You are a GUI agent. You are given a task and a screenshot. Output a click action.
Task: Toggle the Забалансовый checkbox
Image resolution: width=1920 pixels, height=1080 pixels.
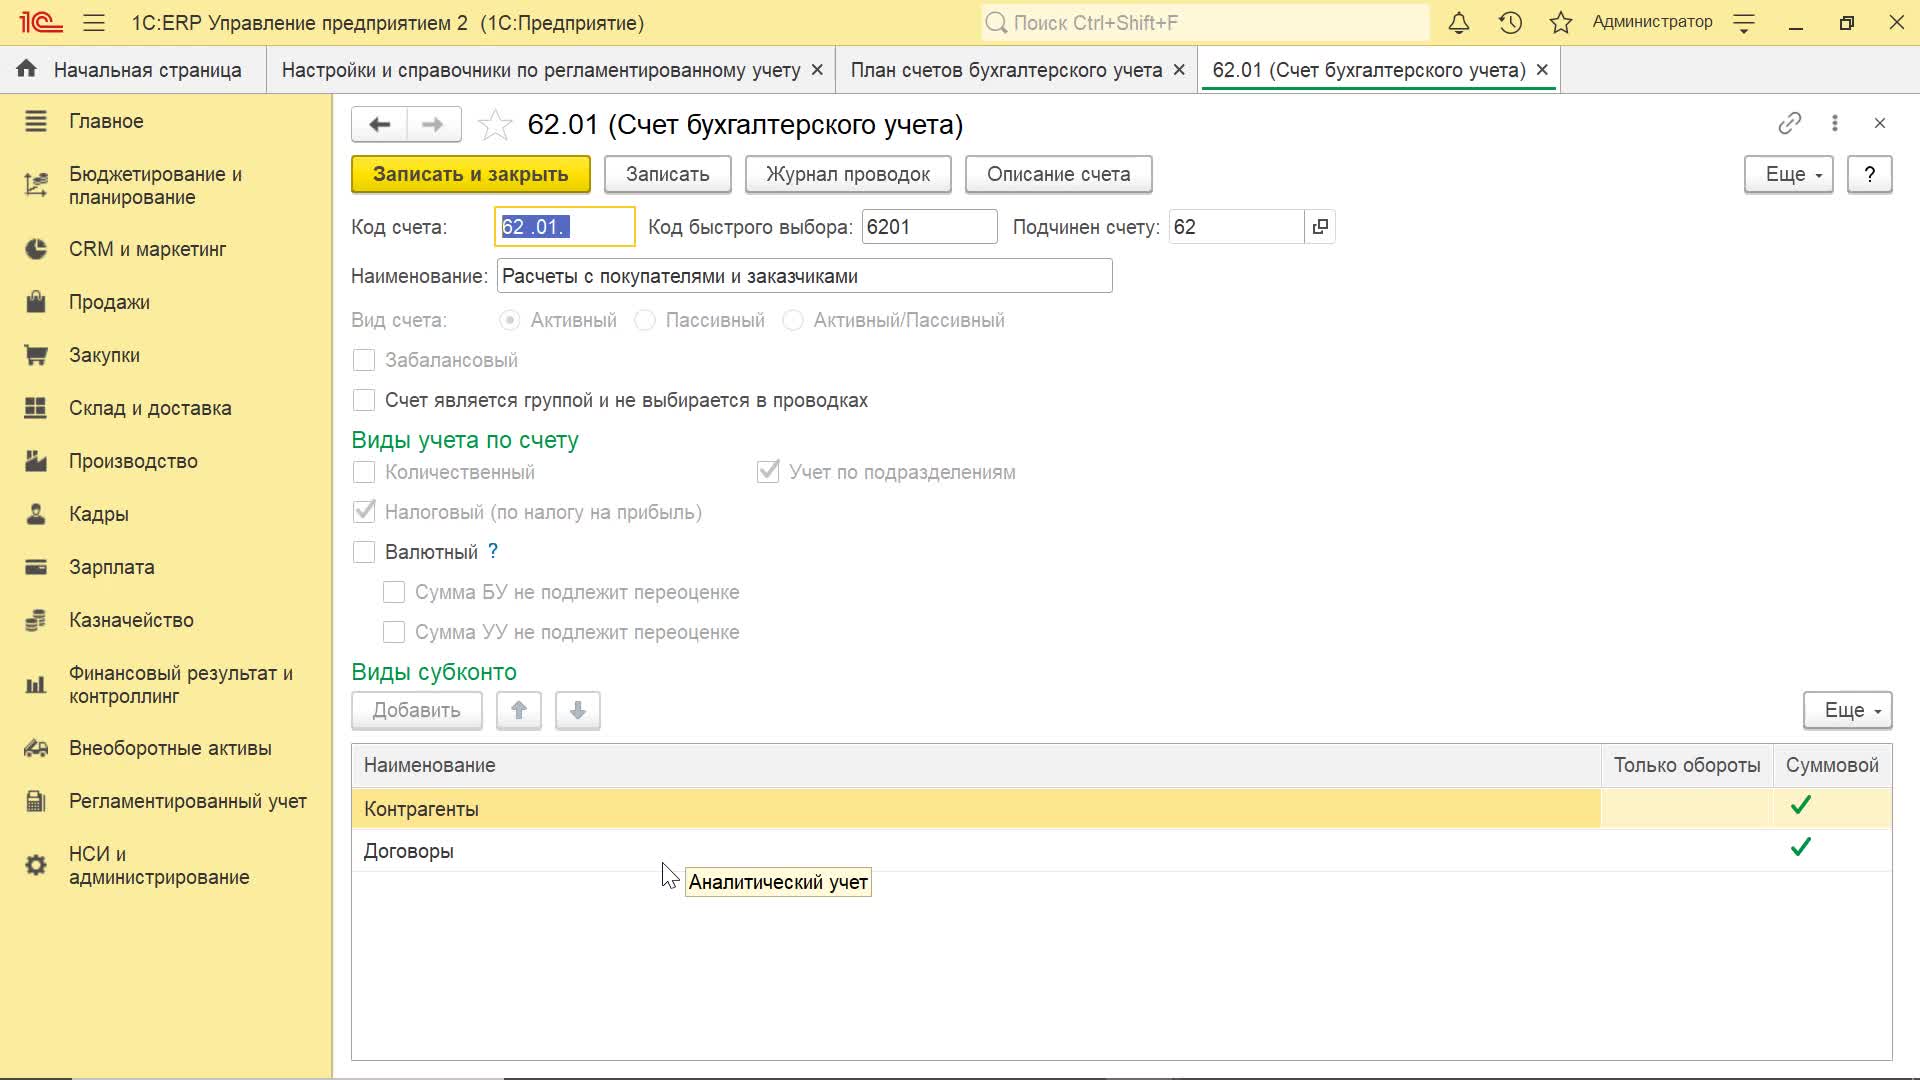tap(364, 360)
